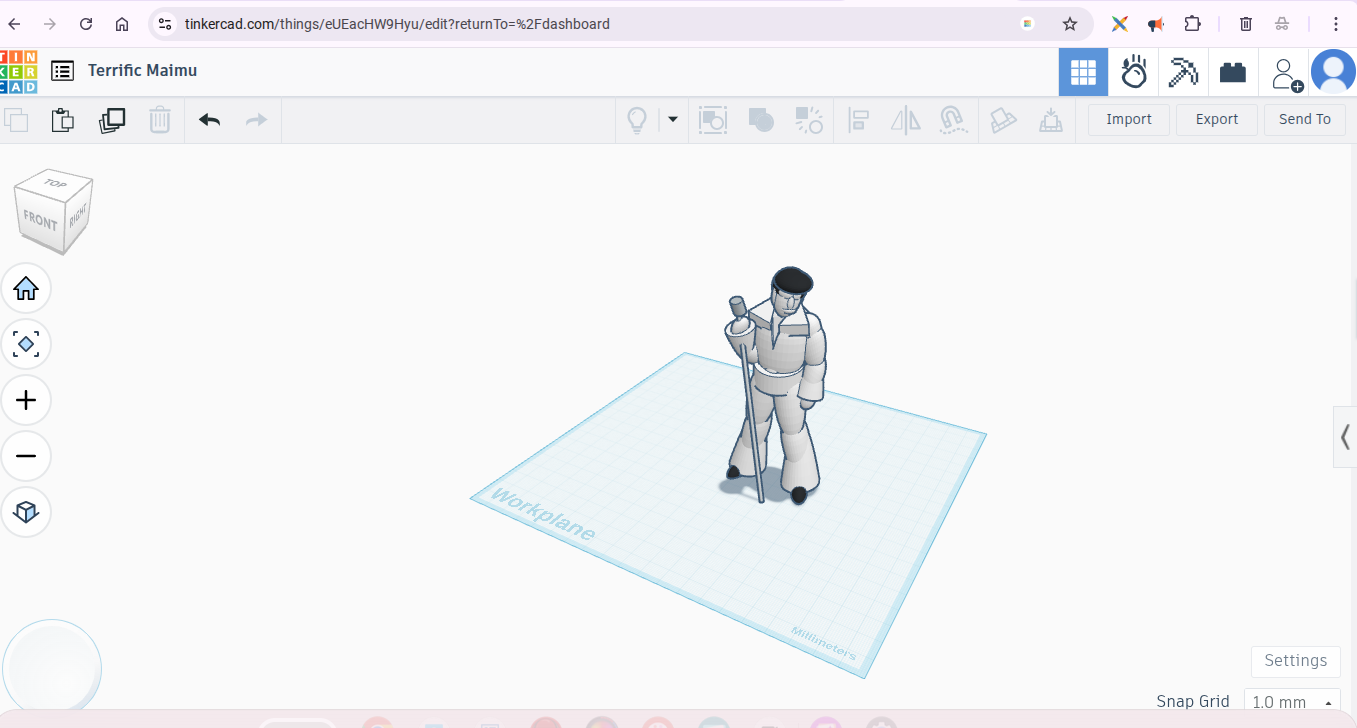Screen dimensions: 1357x728
Task: Click the Export button
Action: pos(1217,119)
